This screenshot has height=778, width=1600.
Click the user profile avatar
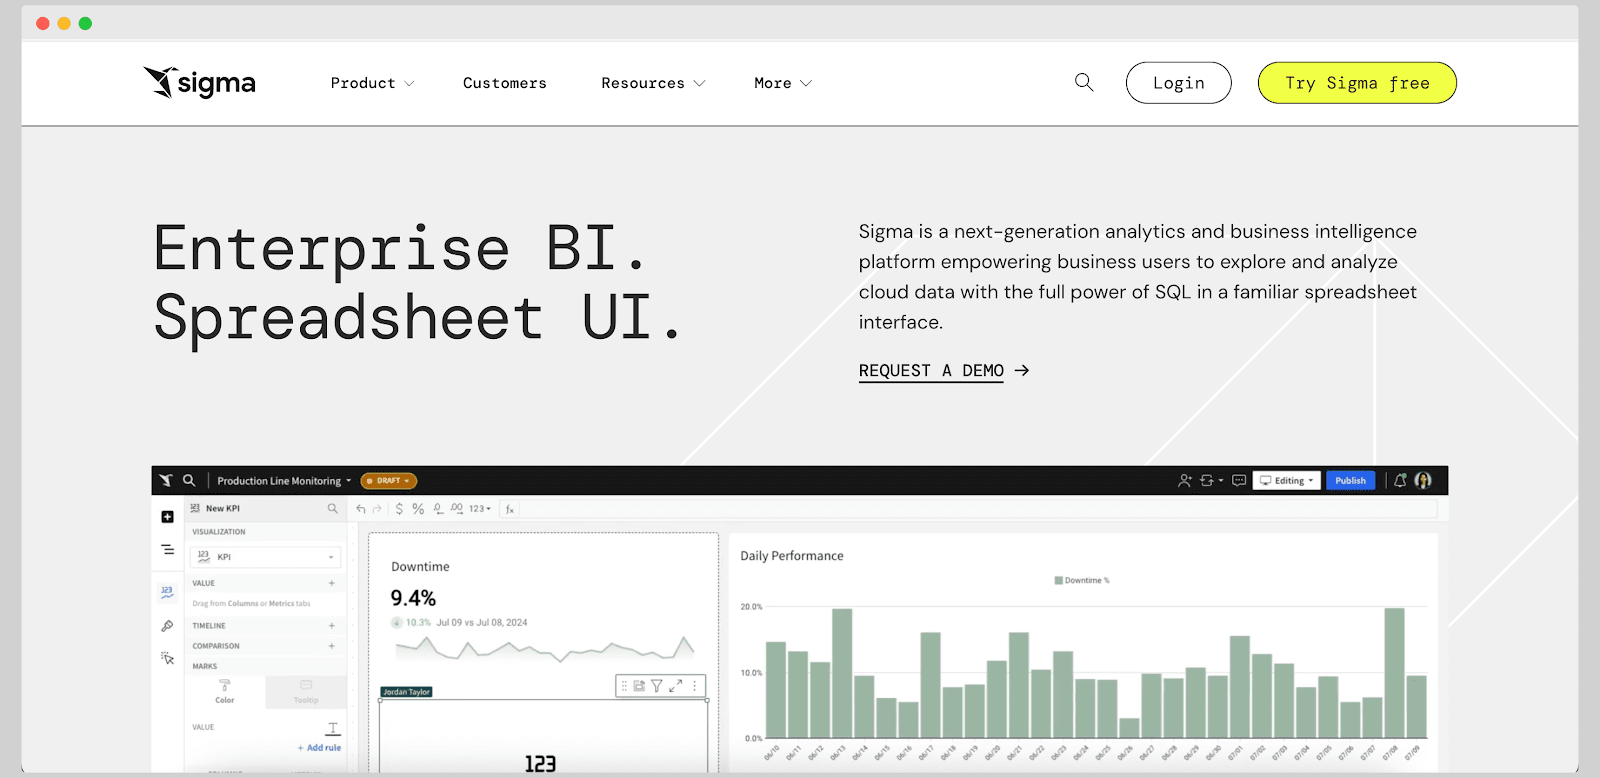tap(1423, 480)
